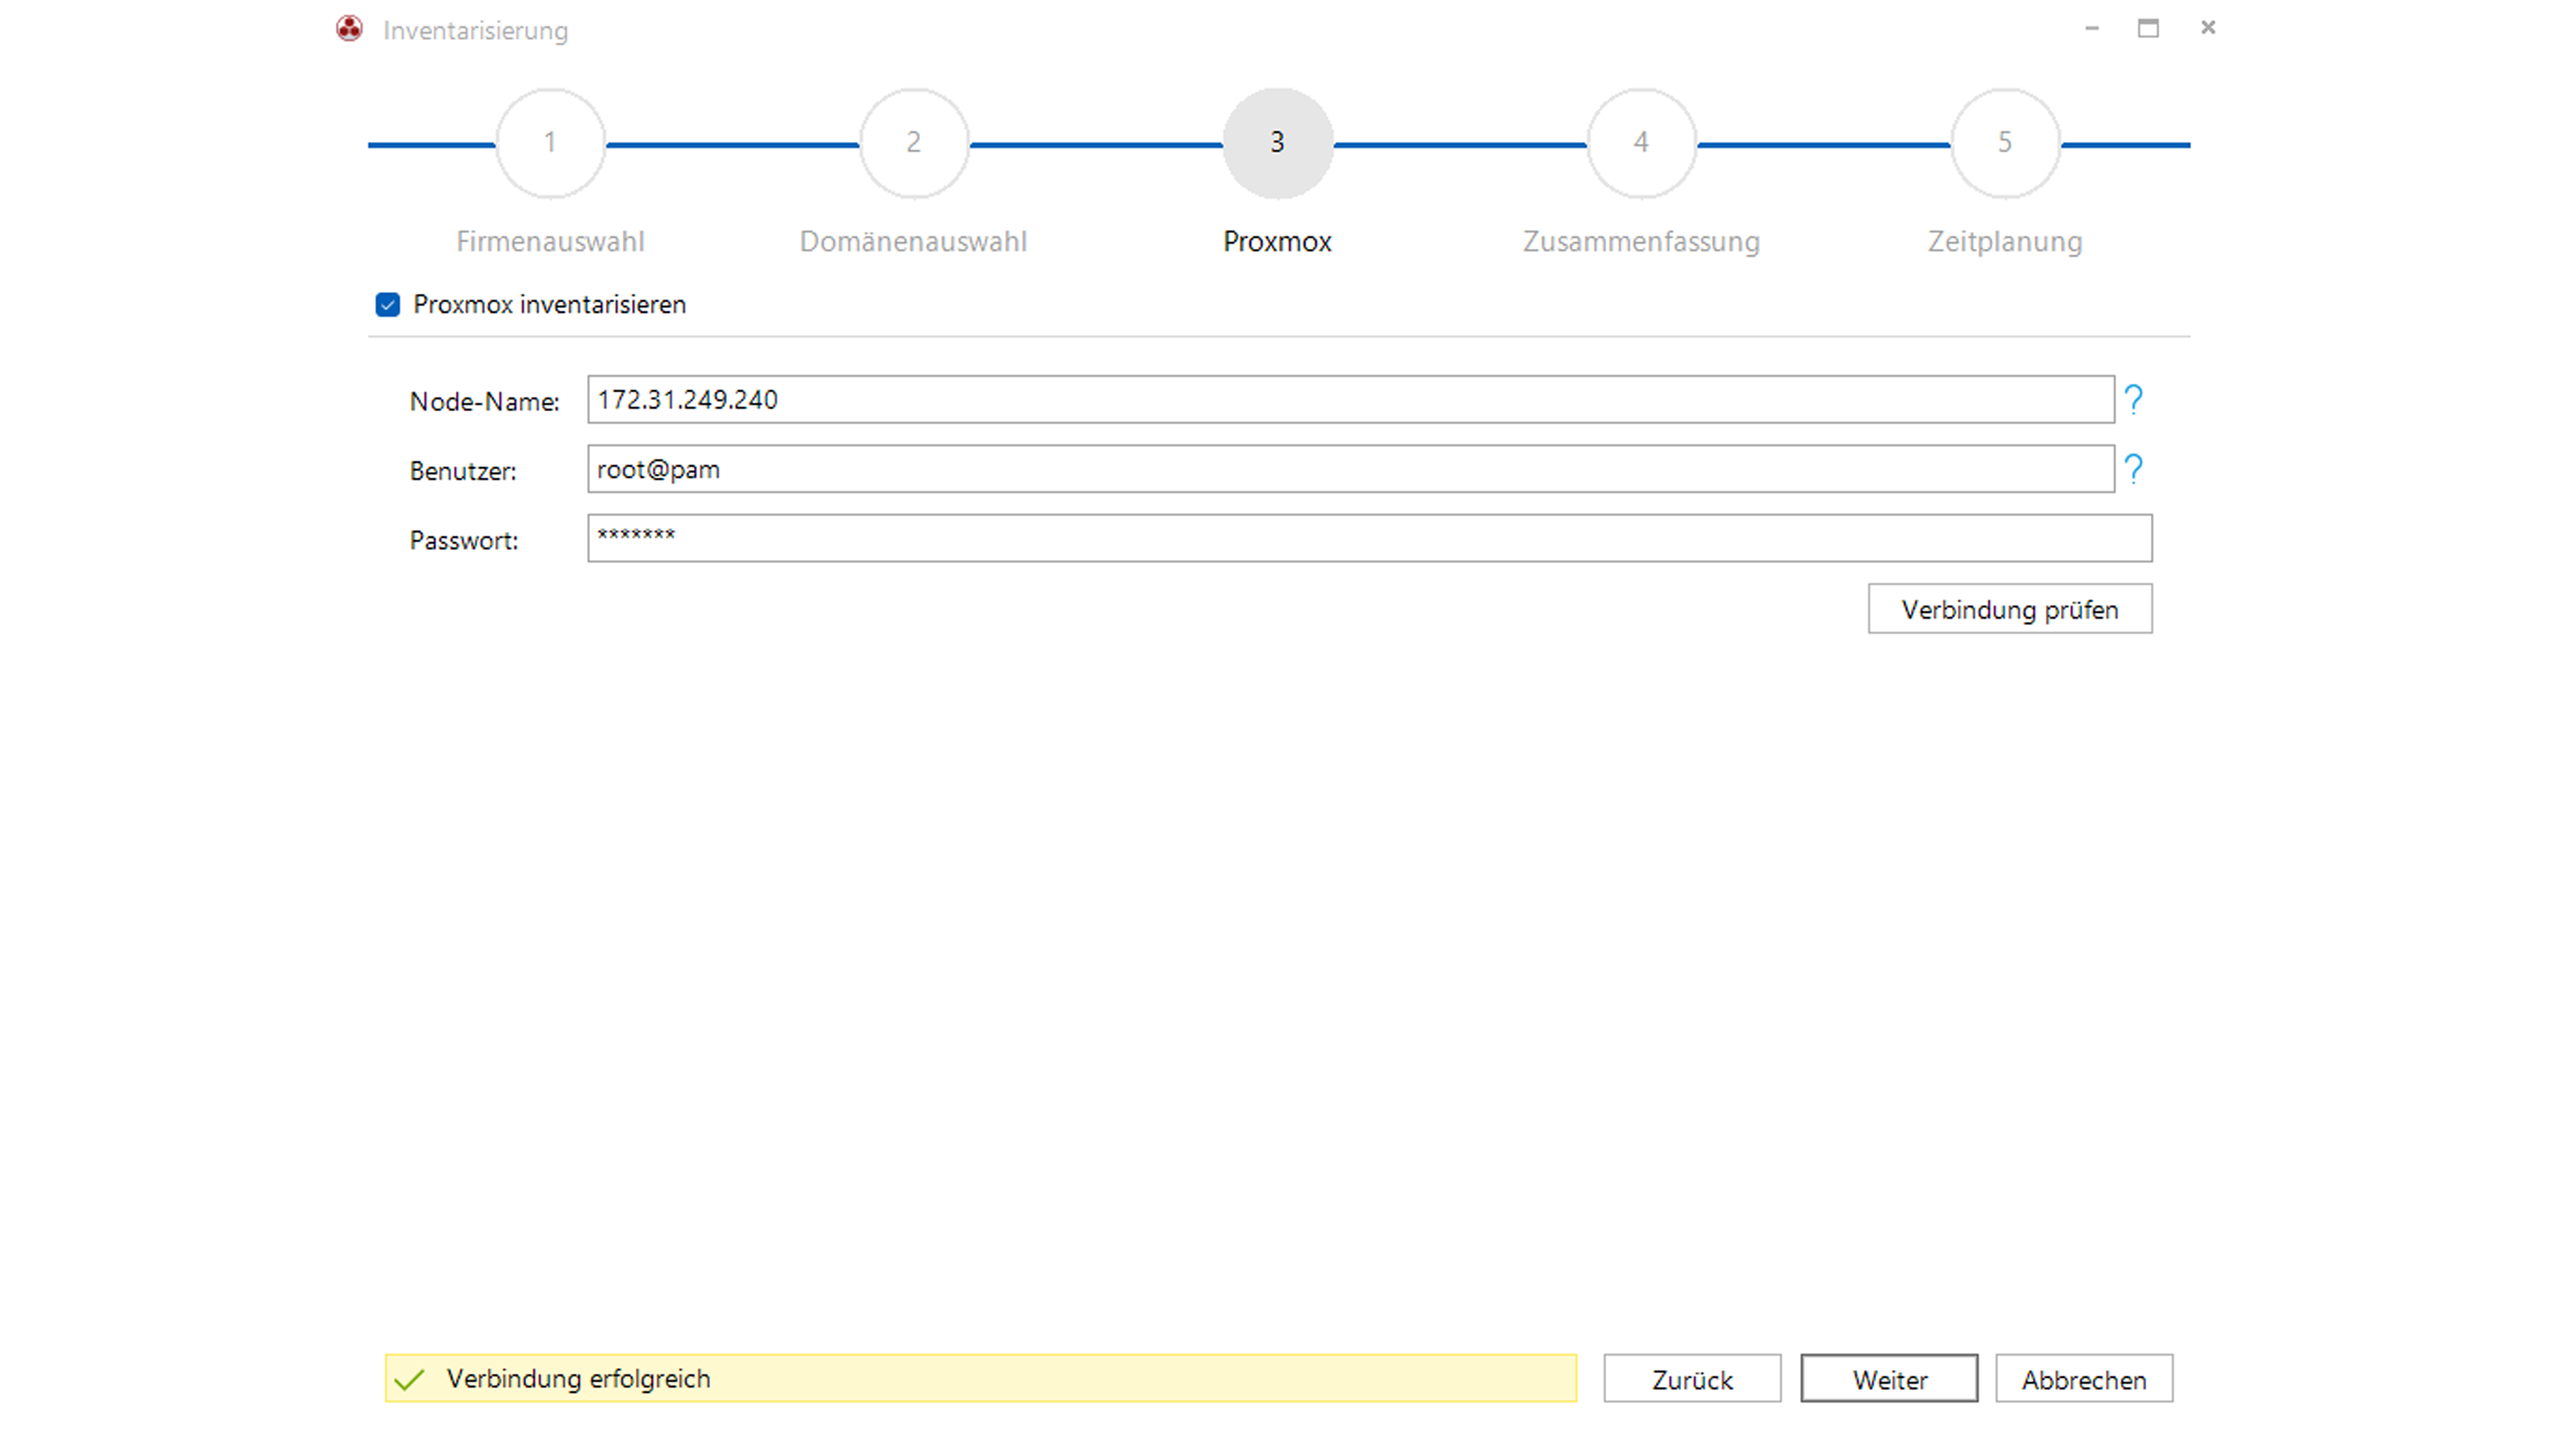2560x1440 pixels.
Task: Click the Zeitplanung step label
Action: coord(2005,241)
